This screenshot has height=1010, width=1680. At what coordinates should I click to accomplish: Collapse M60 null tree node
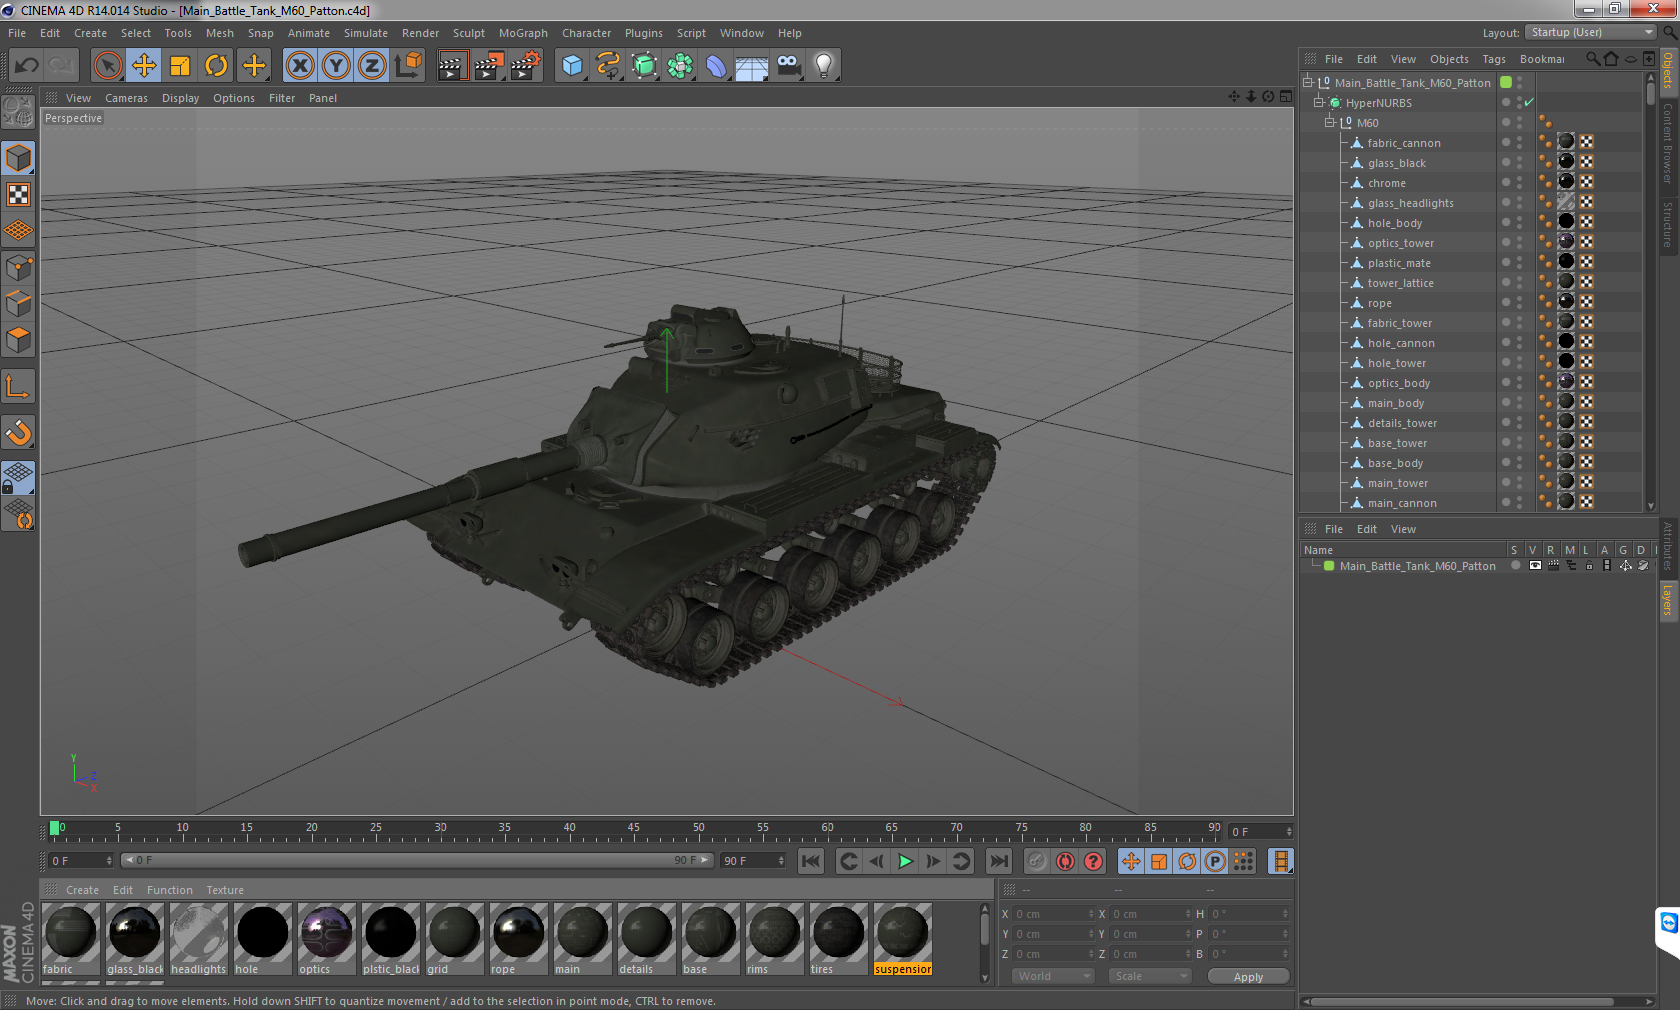point(1330,123)
